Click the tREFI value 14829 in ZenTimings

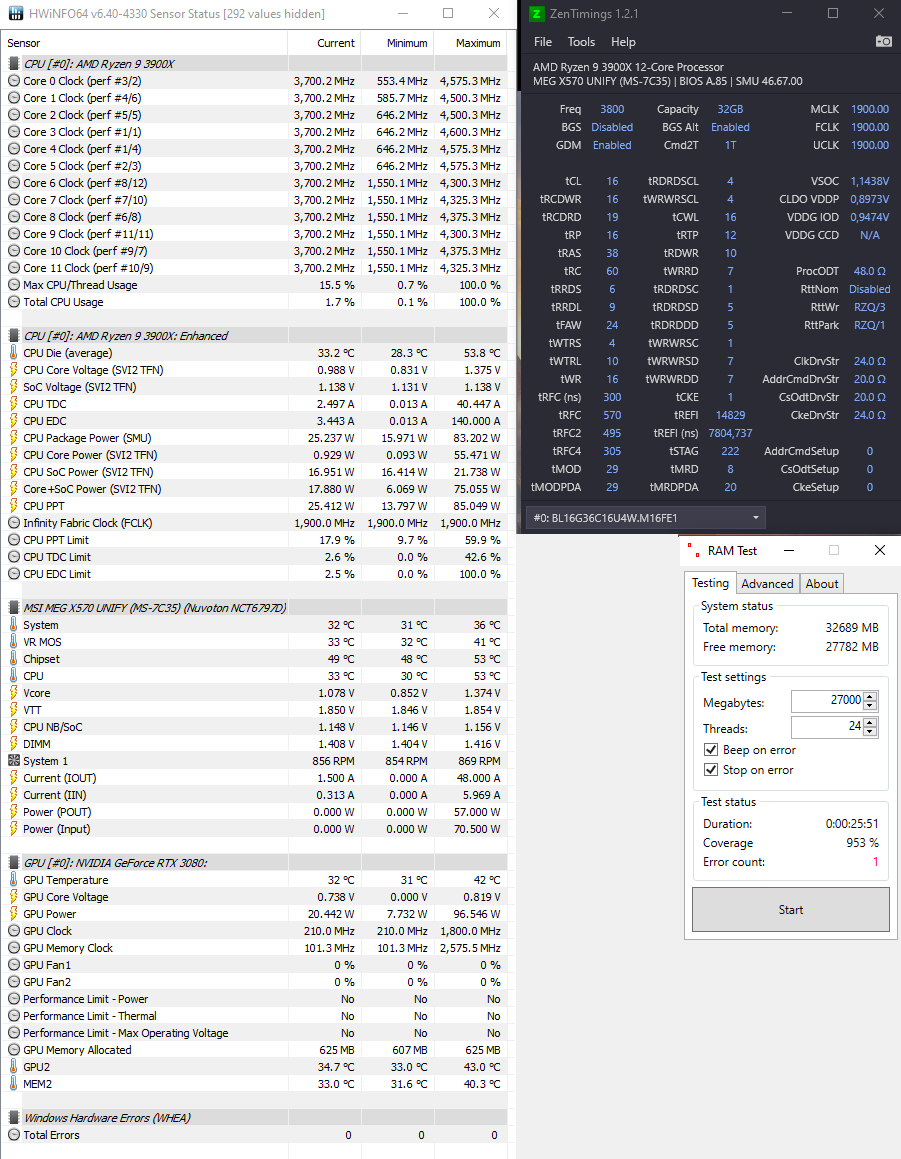(x=730, y=415)
